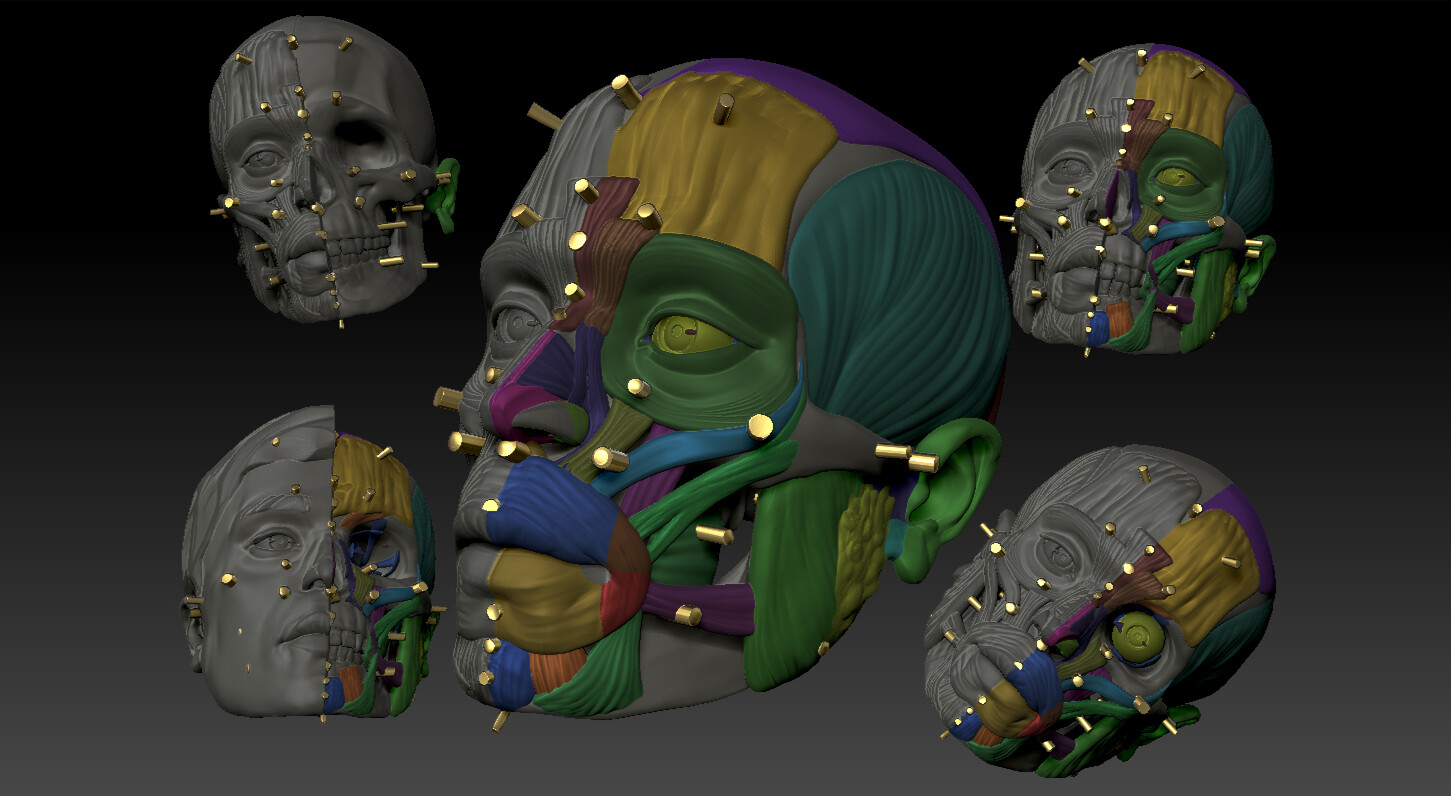Screen dimensions: 1451x796
Task: Click the skull's exposed teeth on the top-left model
Action: click(x=355, y=245)
